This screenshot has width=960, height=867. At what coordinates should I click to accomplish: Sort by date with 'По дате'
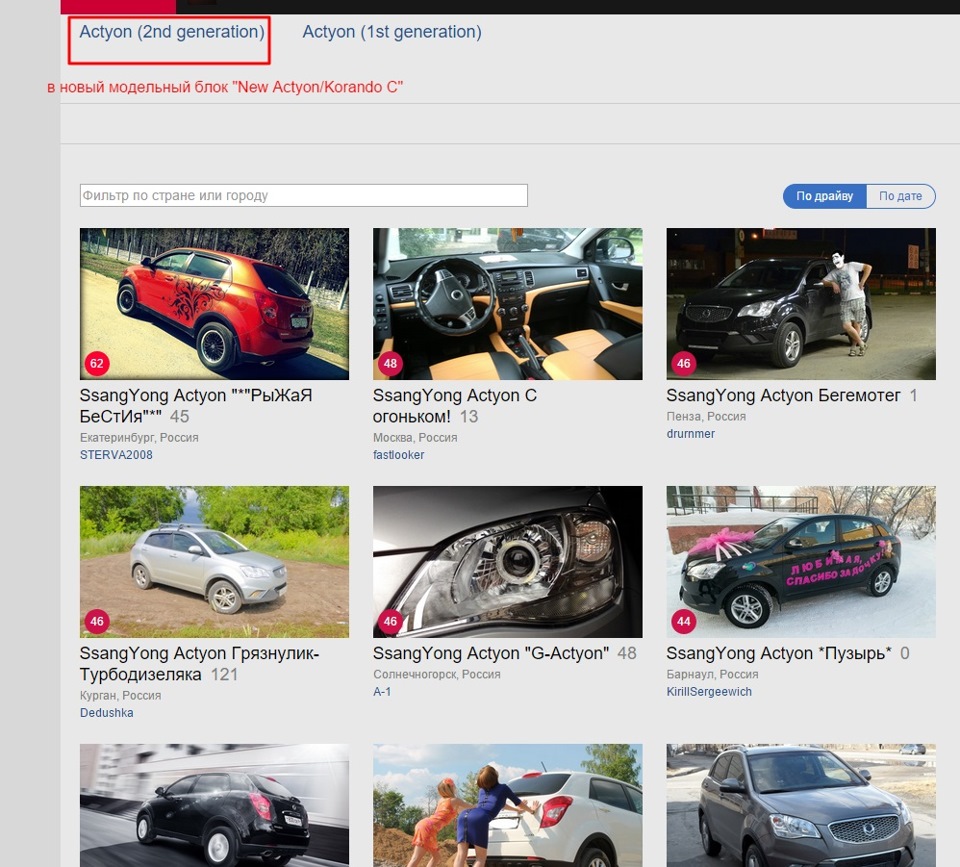(901, 196)
